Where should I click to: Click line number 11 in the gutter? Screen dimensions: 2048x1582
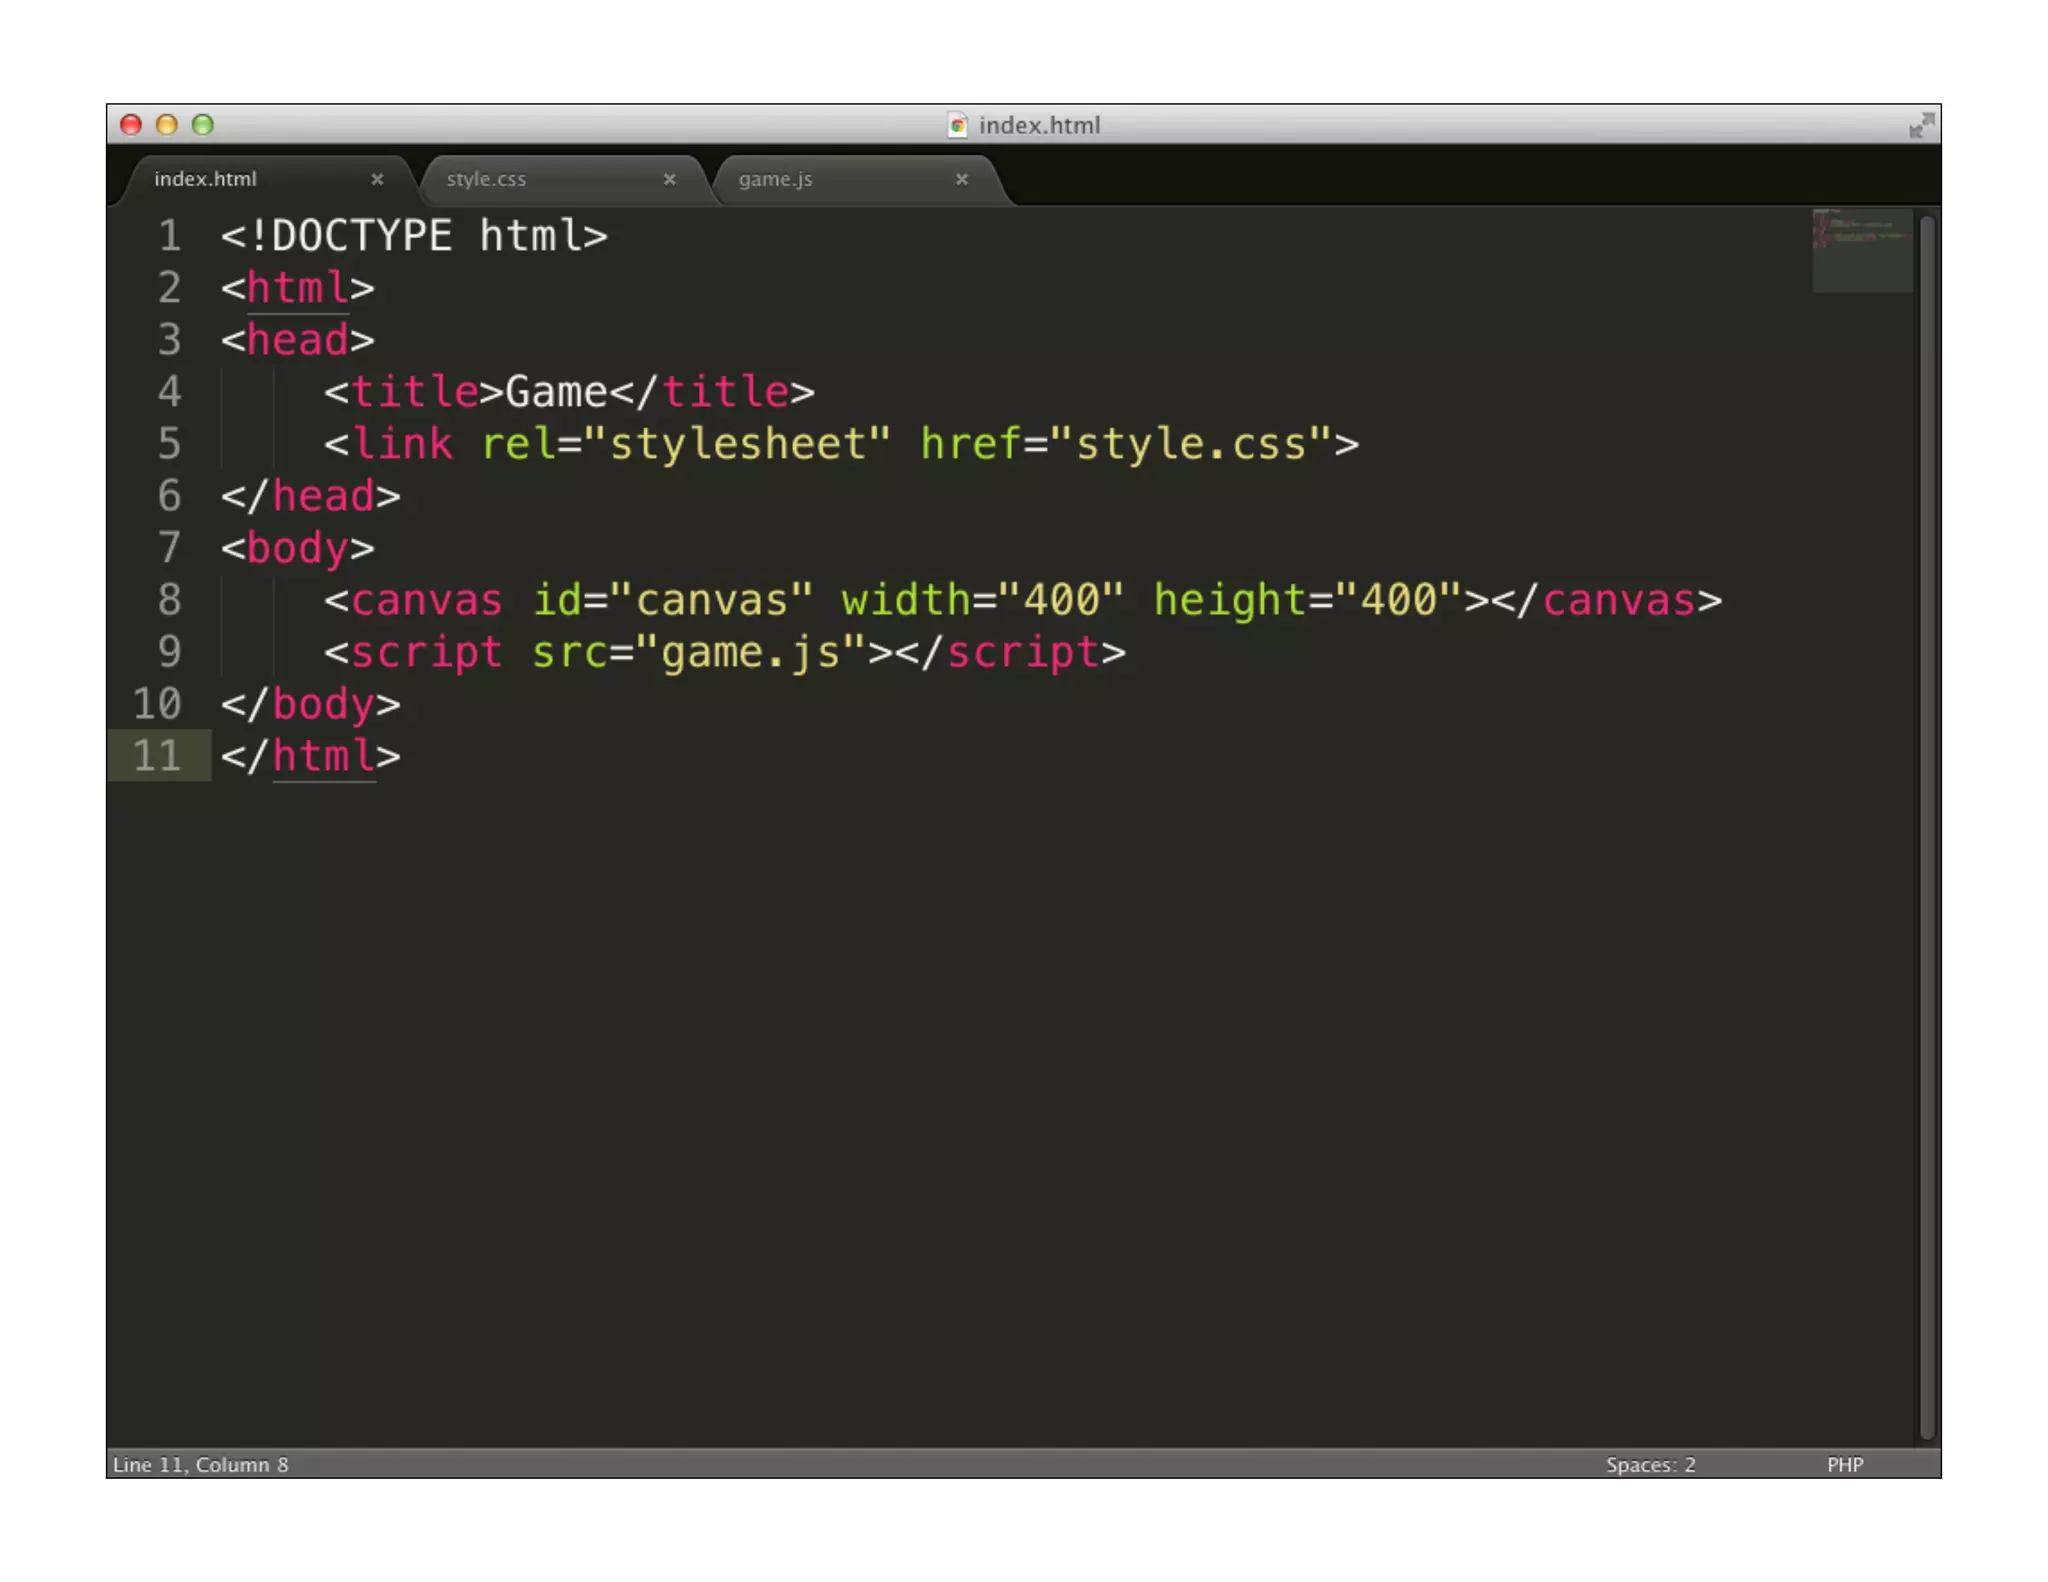pyautogui.click(x=157, y=756)
